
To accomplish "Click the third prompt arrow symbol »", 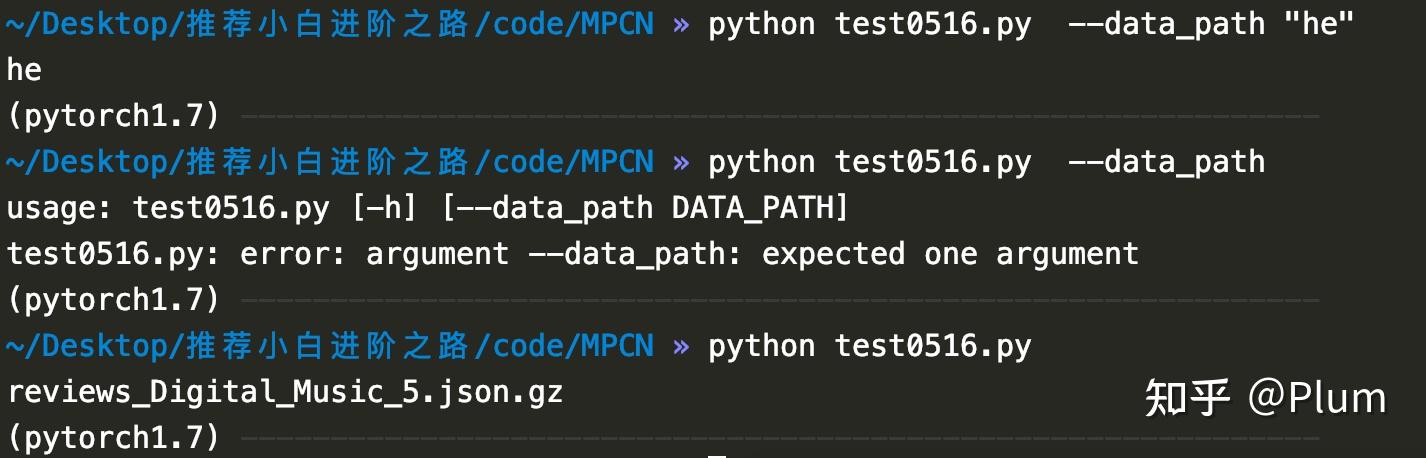I will pos(681,347).
